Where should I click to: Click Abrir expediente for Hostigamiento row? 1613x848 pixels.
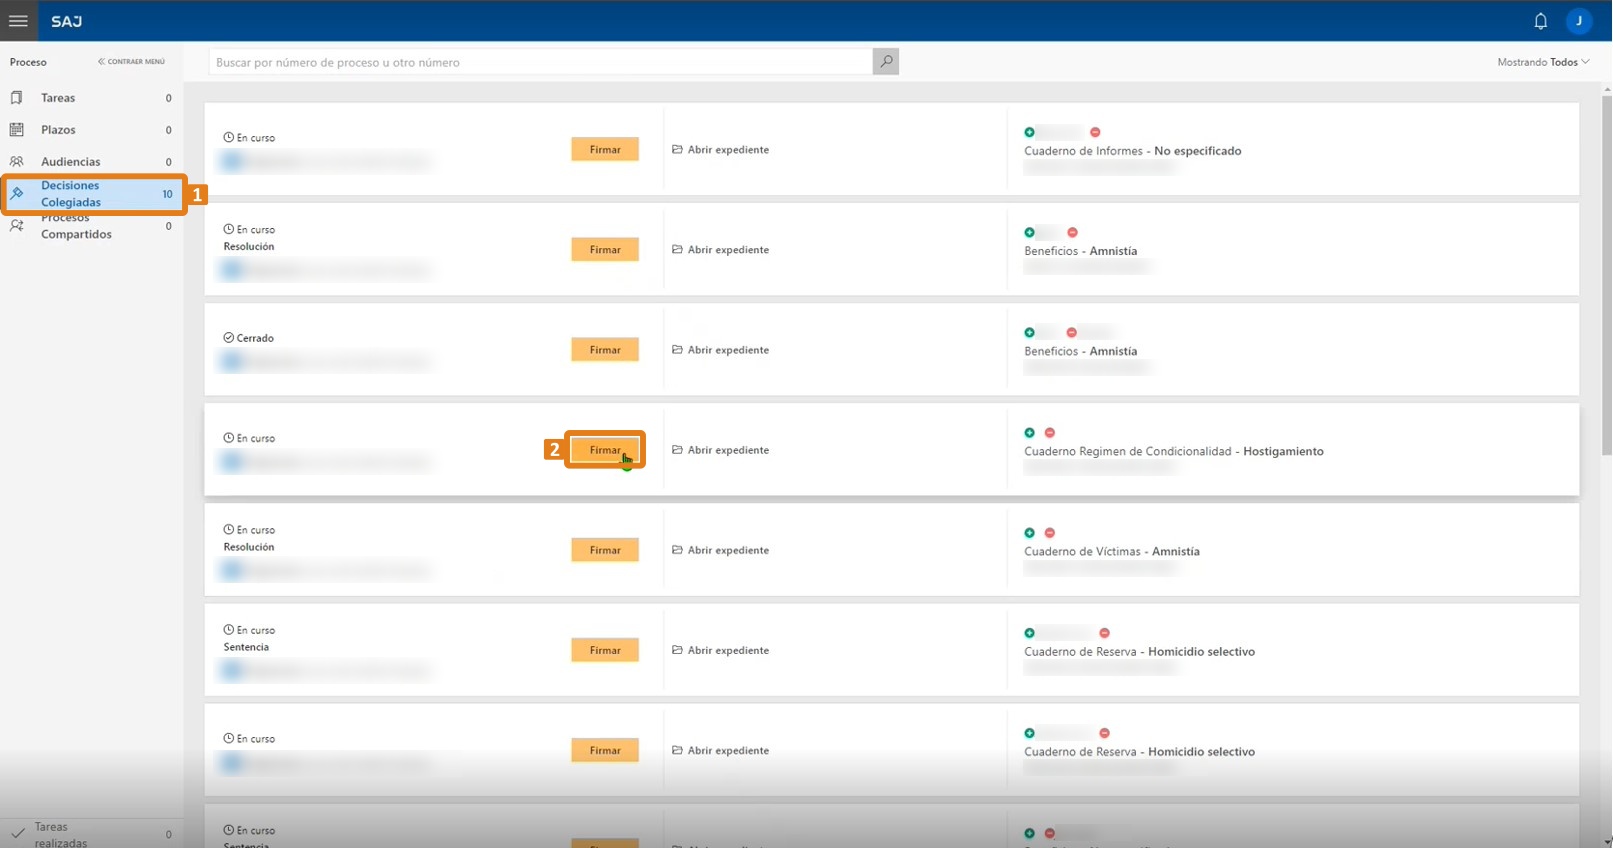click(721, 450)
